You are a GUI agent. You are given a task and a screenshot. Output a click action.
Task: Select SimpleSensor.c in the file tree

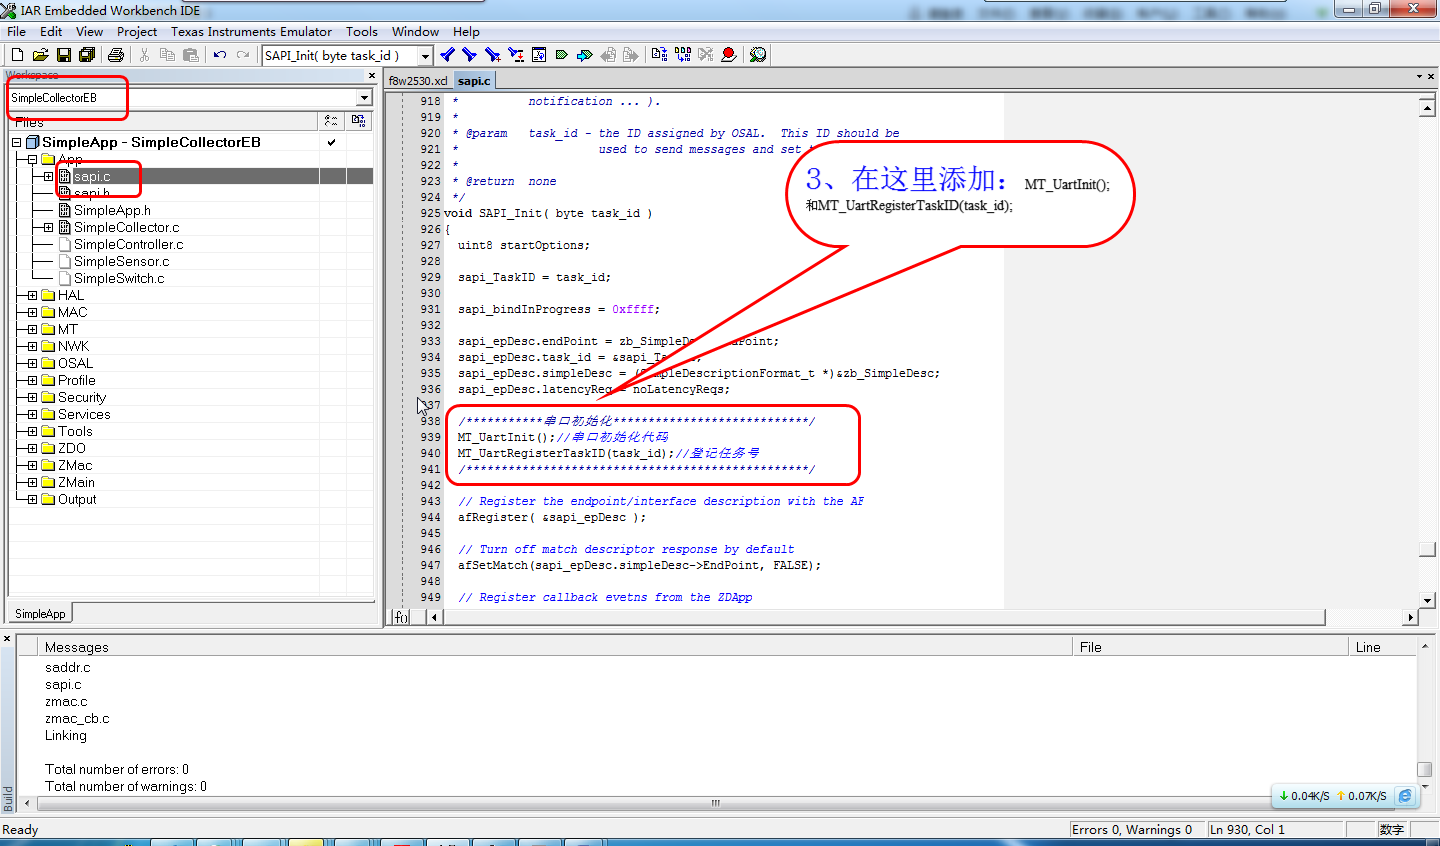(121, 261)
